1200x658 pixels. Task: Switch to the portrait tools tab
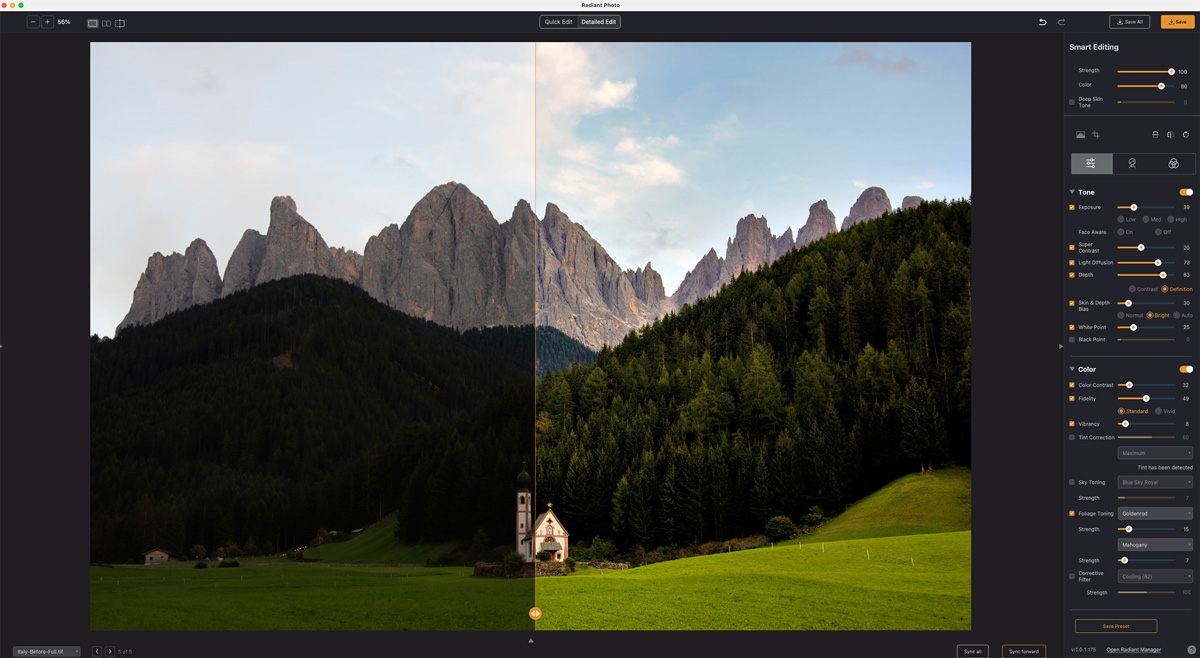click(1132, 163)
